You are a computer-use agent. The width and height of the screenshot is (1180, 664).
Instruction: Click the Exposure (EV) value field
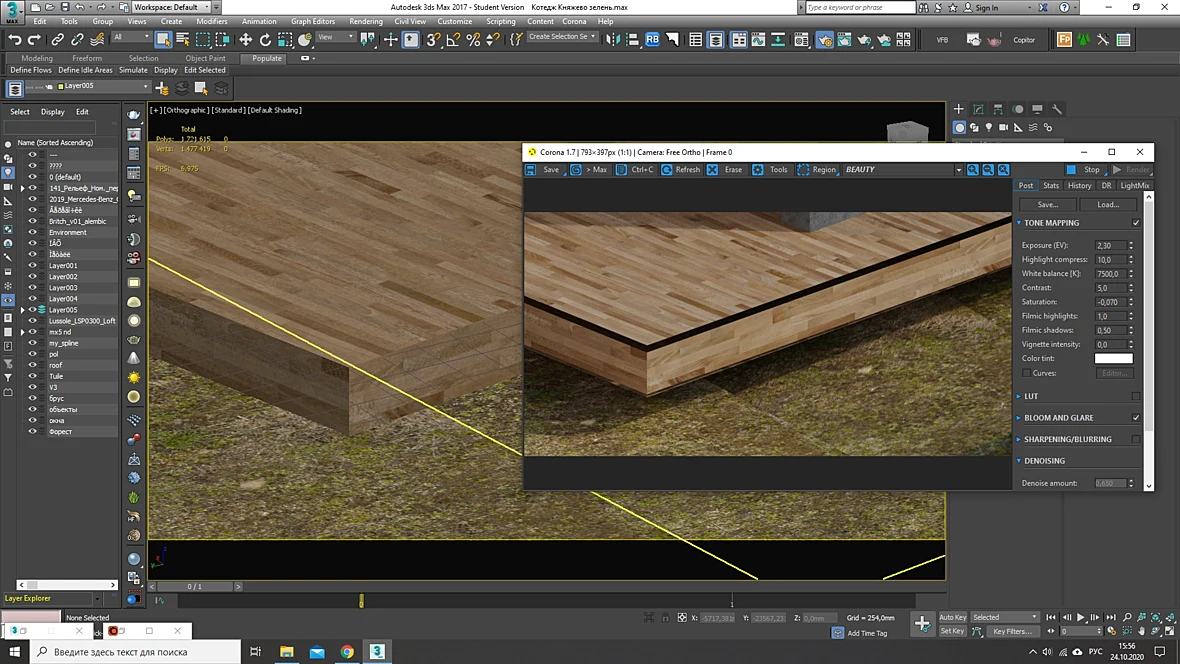(1110, 245)
